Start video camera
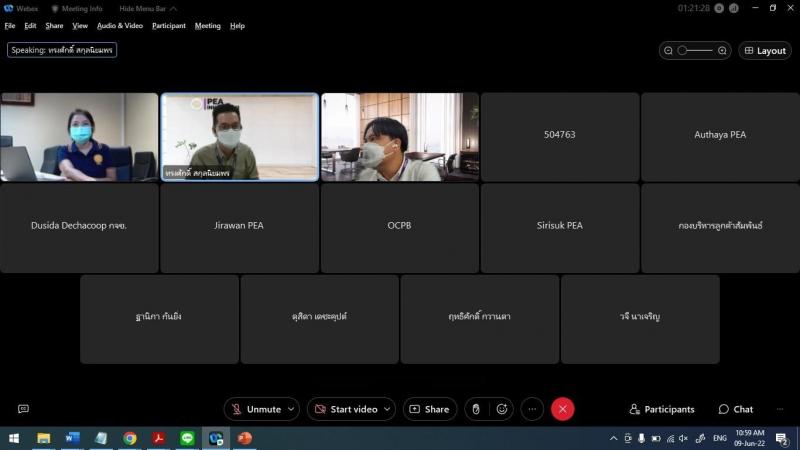Image resolution: width=800 pixels, height=450 pixels. pos(345,409)
